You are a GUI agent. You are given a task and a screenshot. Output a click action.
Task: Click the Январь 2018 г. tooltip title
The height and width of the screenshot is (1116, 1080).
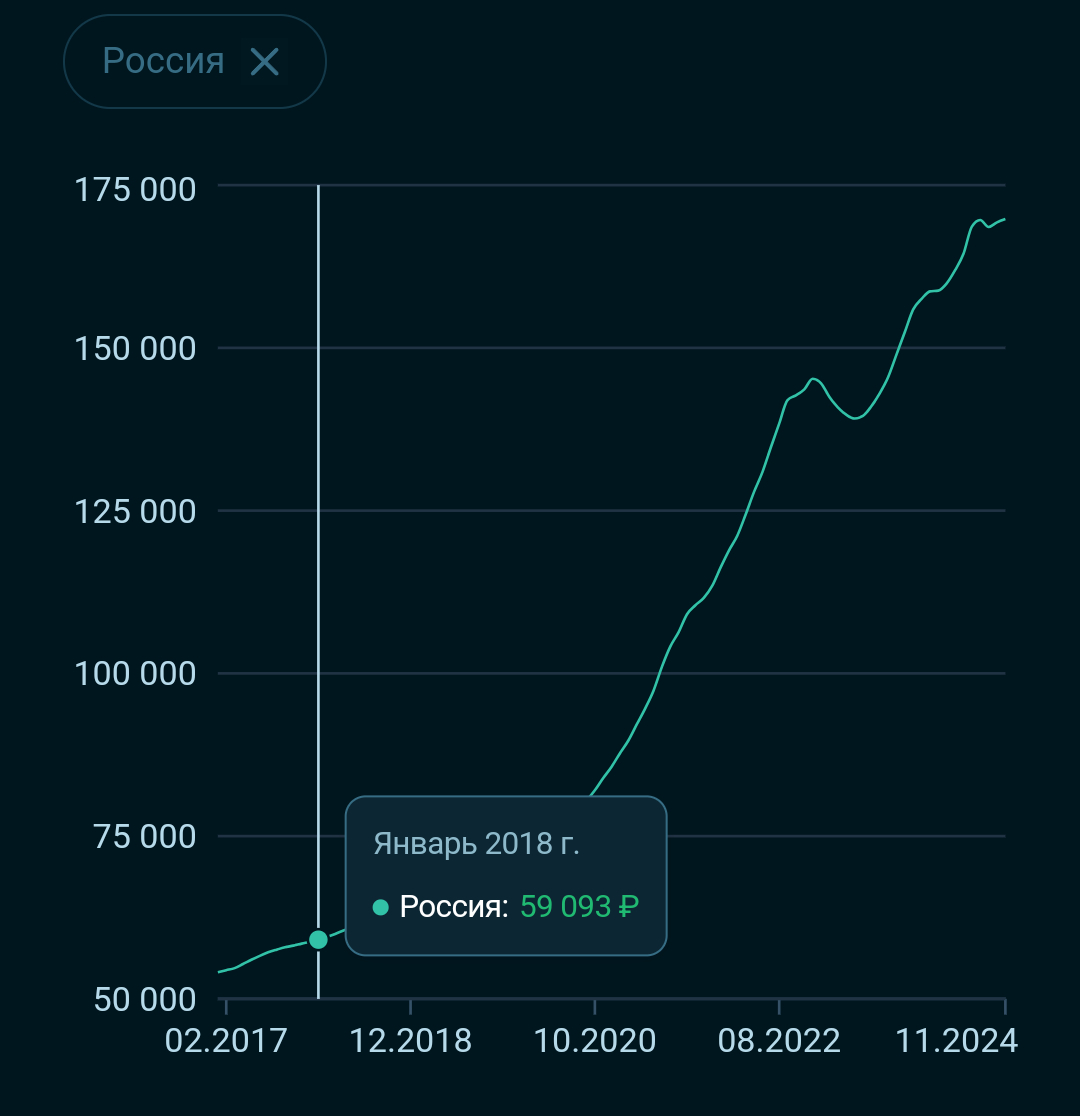[x=476, y=844]
